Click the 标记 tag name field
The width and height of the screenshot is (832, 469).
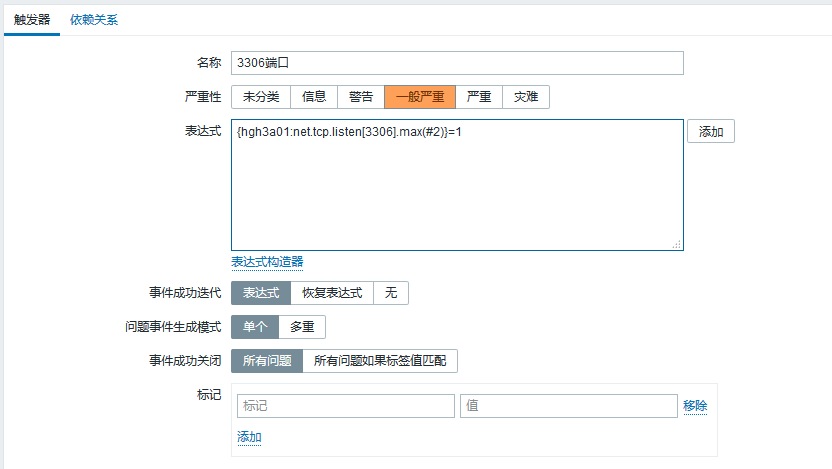tap(345, 406)
